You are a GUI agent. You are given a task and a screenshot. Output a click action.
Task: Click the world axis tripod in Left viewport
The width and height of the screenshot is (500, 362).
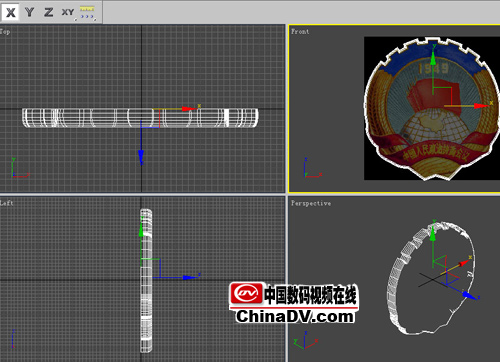13,339
